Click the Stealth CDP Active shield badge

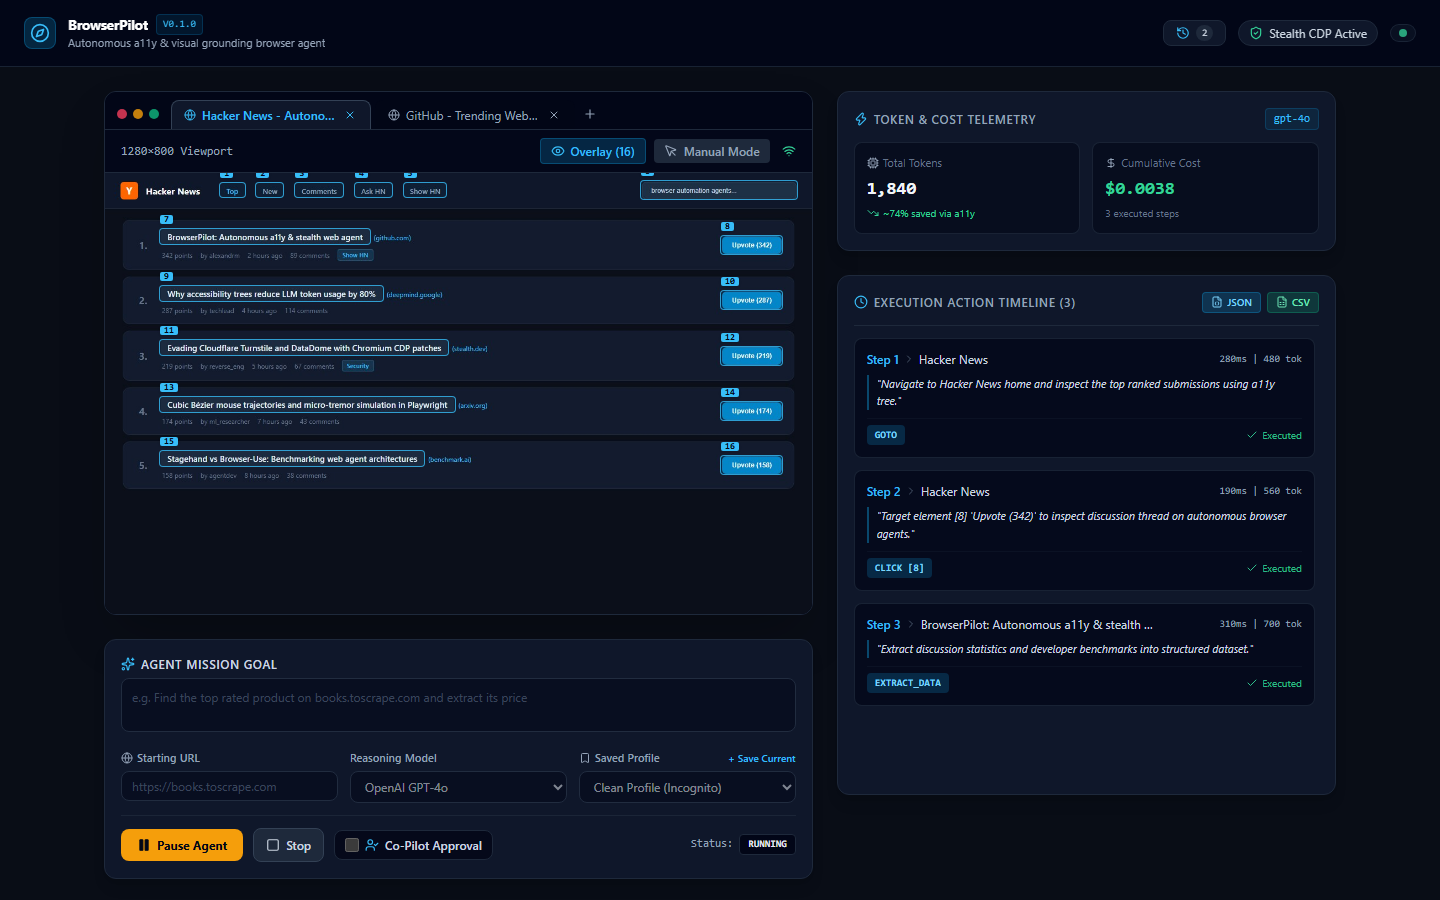tap(1308, 33)
